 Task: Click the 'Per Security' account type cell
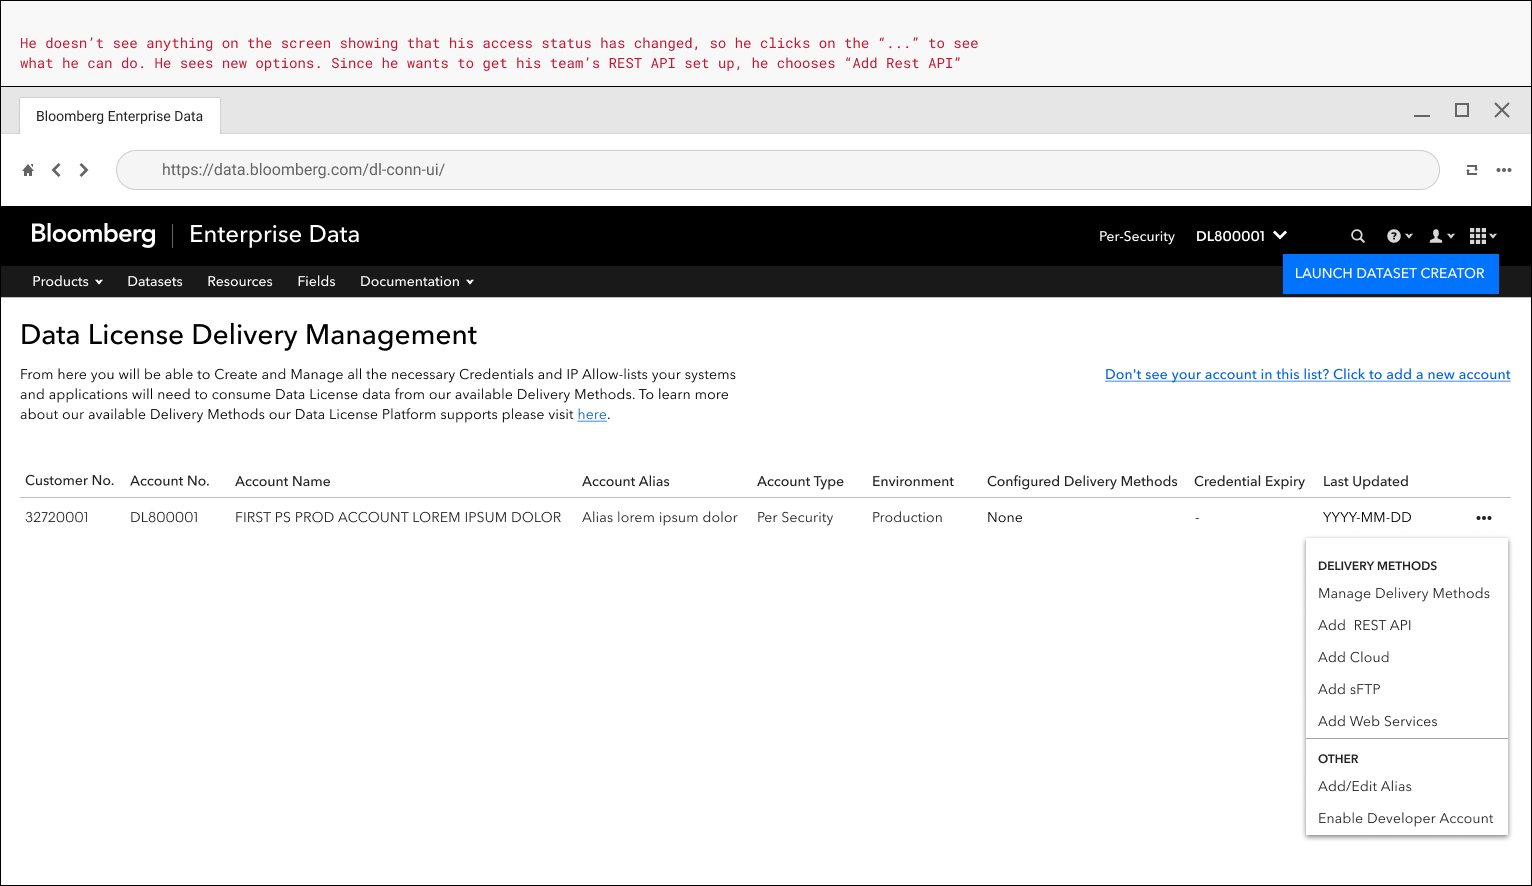pos(795,518)
